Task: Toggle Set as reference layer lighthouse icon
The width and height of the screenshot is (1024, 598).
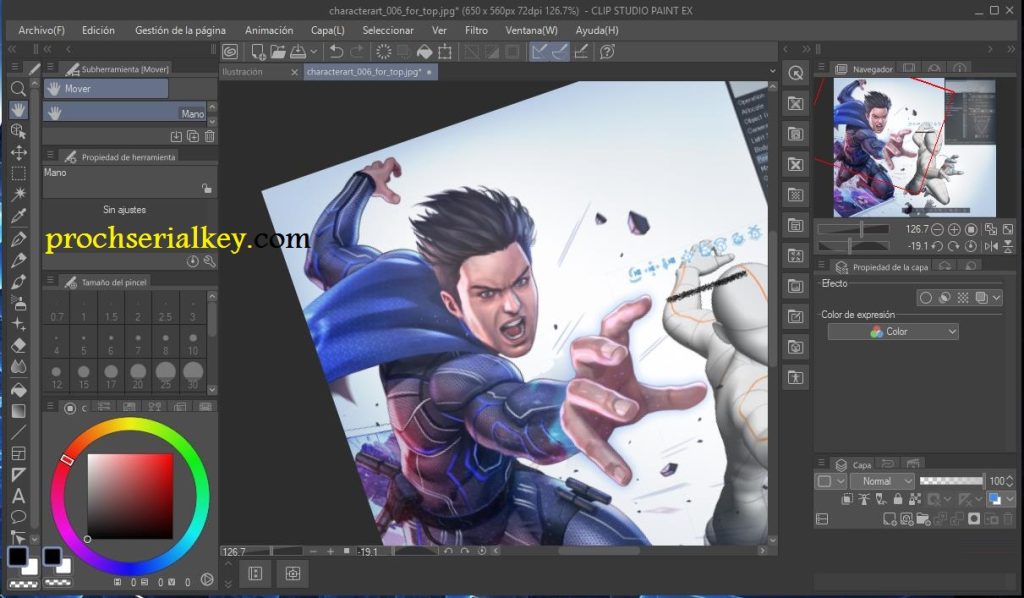Action: 864,499
